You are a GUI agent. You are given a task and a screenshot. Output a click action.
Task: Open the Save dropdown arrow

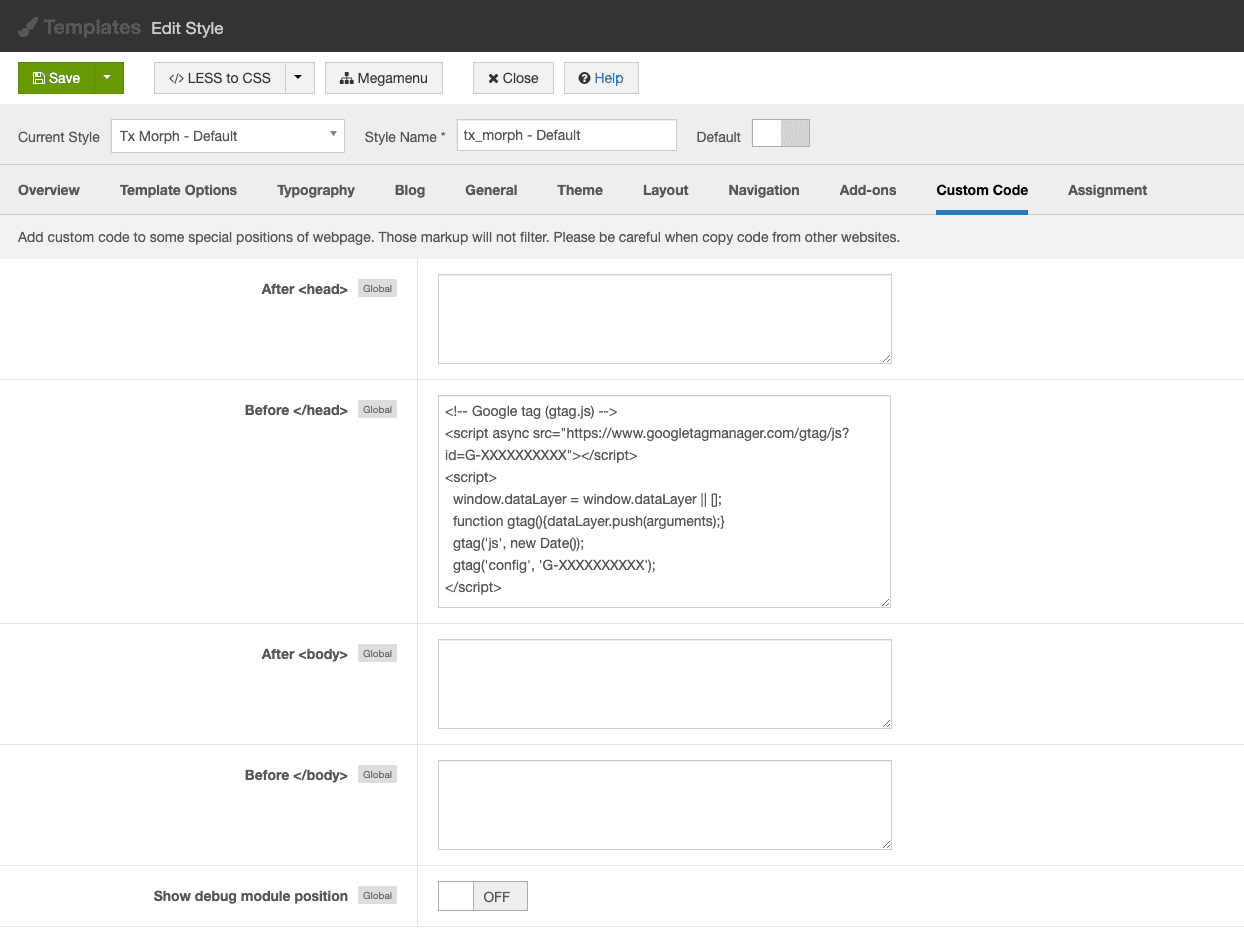click(109, 78)
